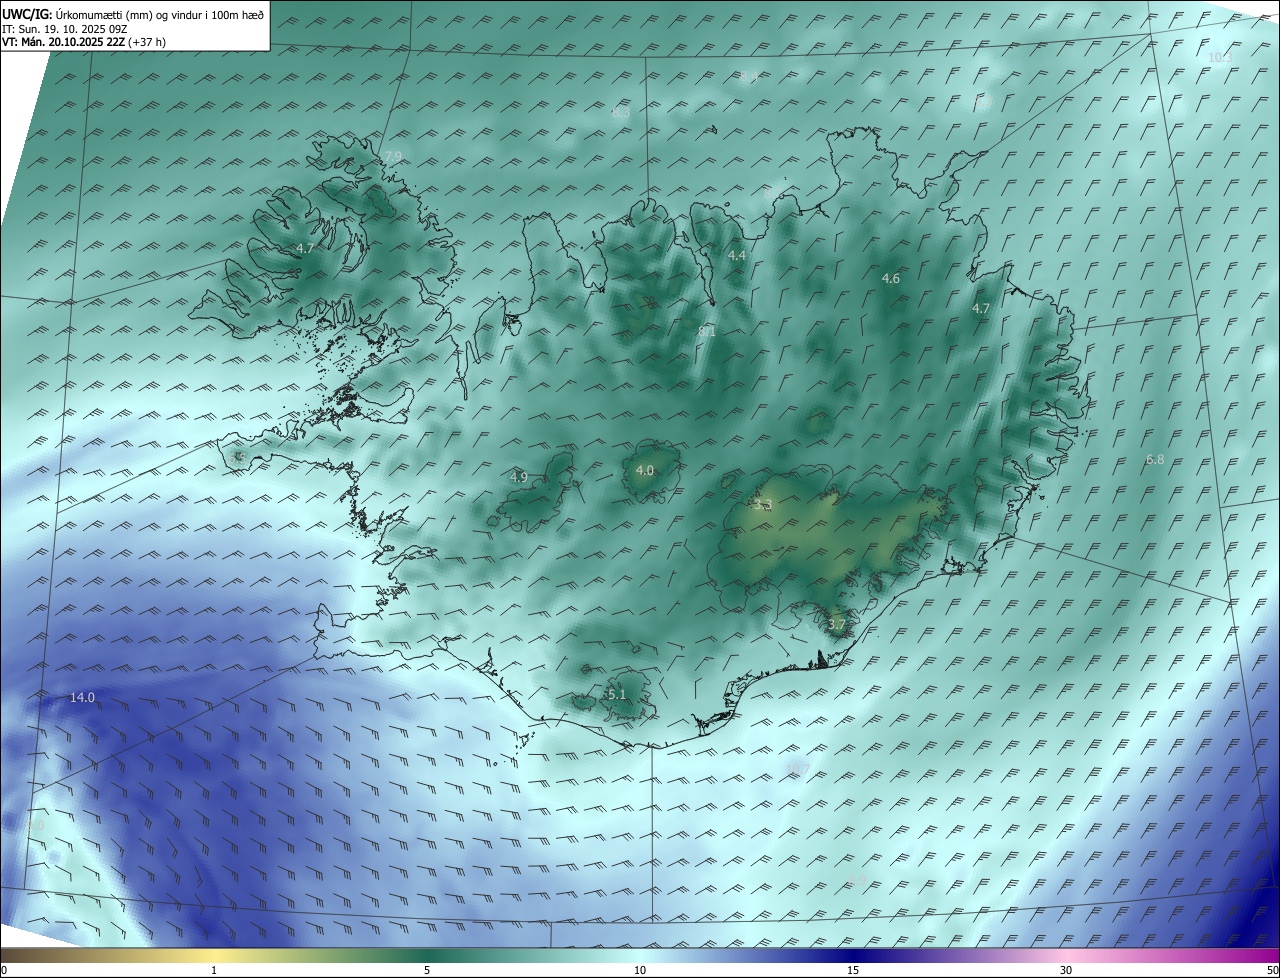Click the map title 'Úrkomumætti (mm) og vindur í 100m hæð'
This screenshot has width=1280, height=978.
[159, 13]
